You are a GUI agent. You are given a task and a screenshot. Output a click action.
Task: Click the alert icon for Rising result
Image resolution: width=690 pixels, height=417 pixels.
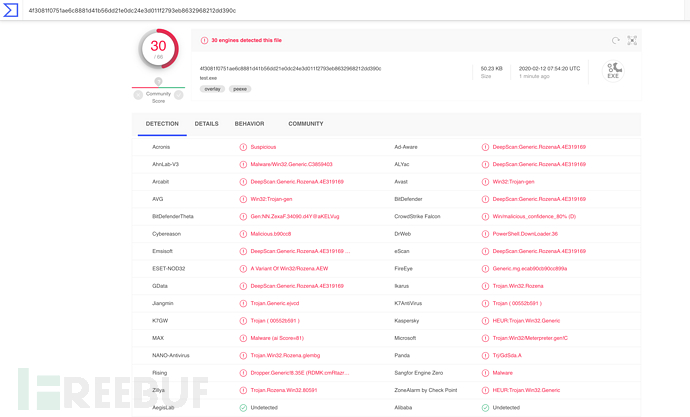[243, 373]
